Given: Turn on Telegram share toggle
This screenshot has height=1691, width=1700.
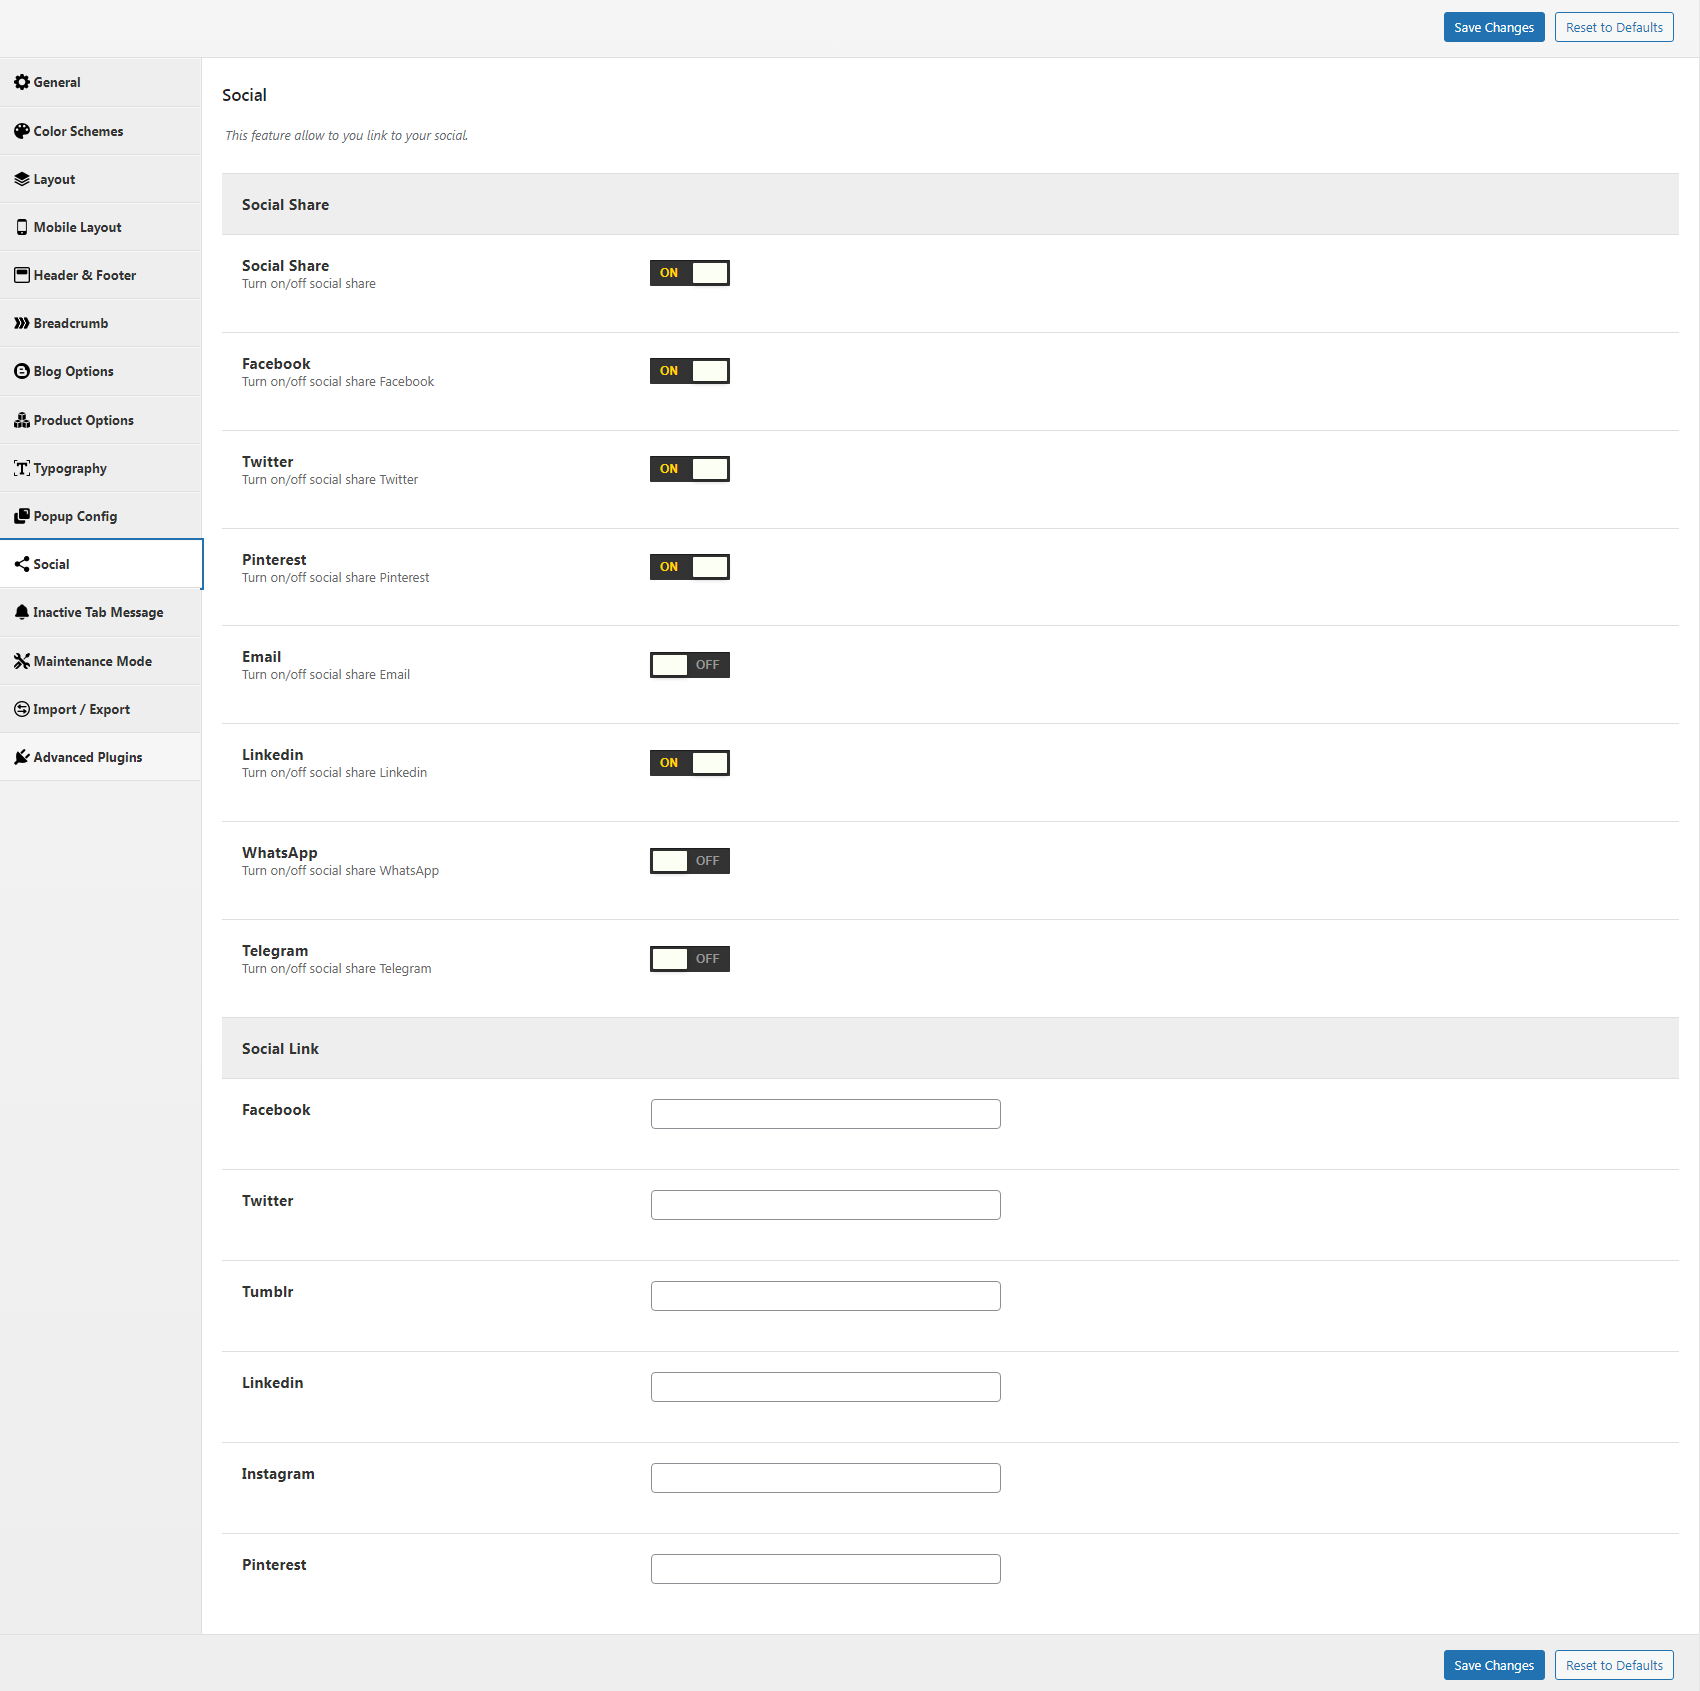Looking at the screenshot, I should pyautogui.click(x=689, y=959).
